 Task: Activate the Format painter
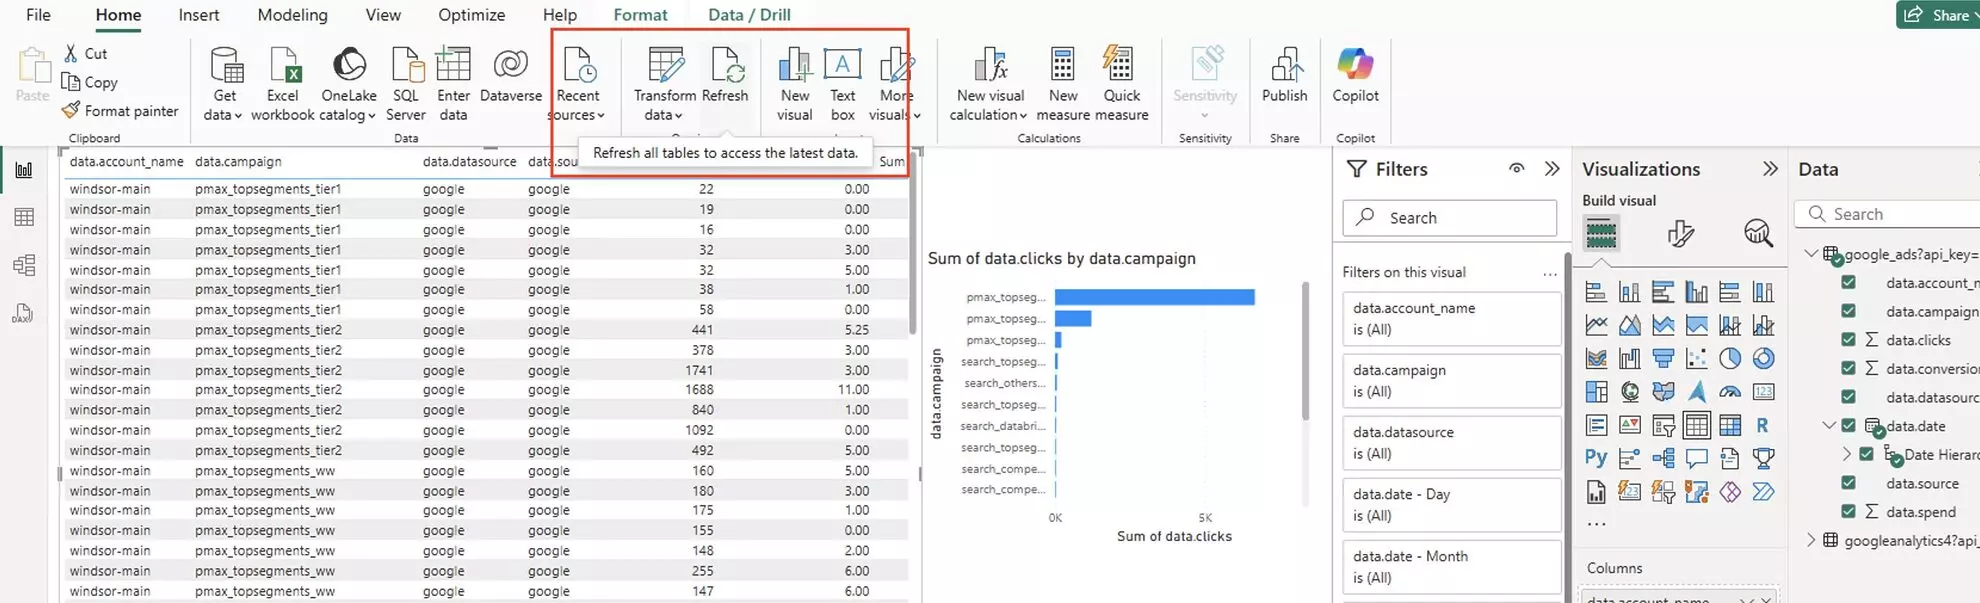coord(120,111)
